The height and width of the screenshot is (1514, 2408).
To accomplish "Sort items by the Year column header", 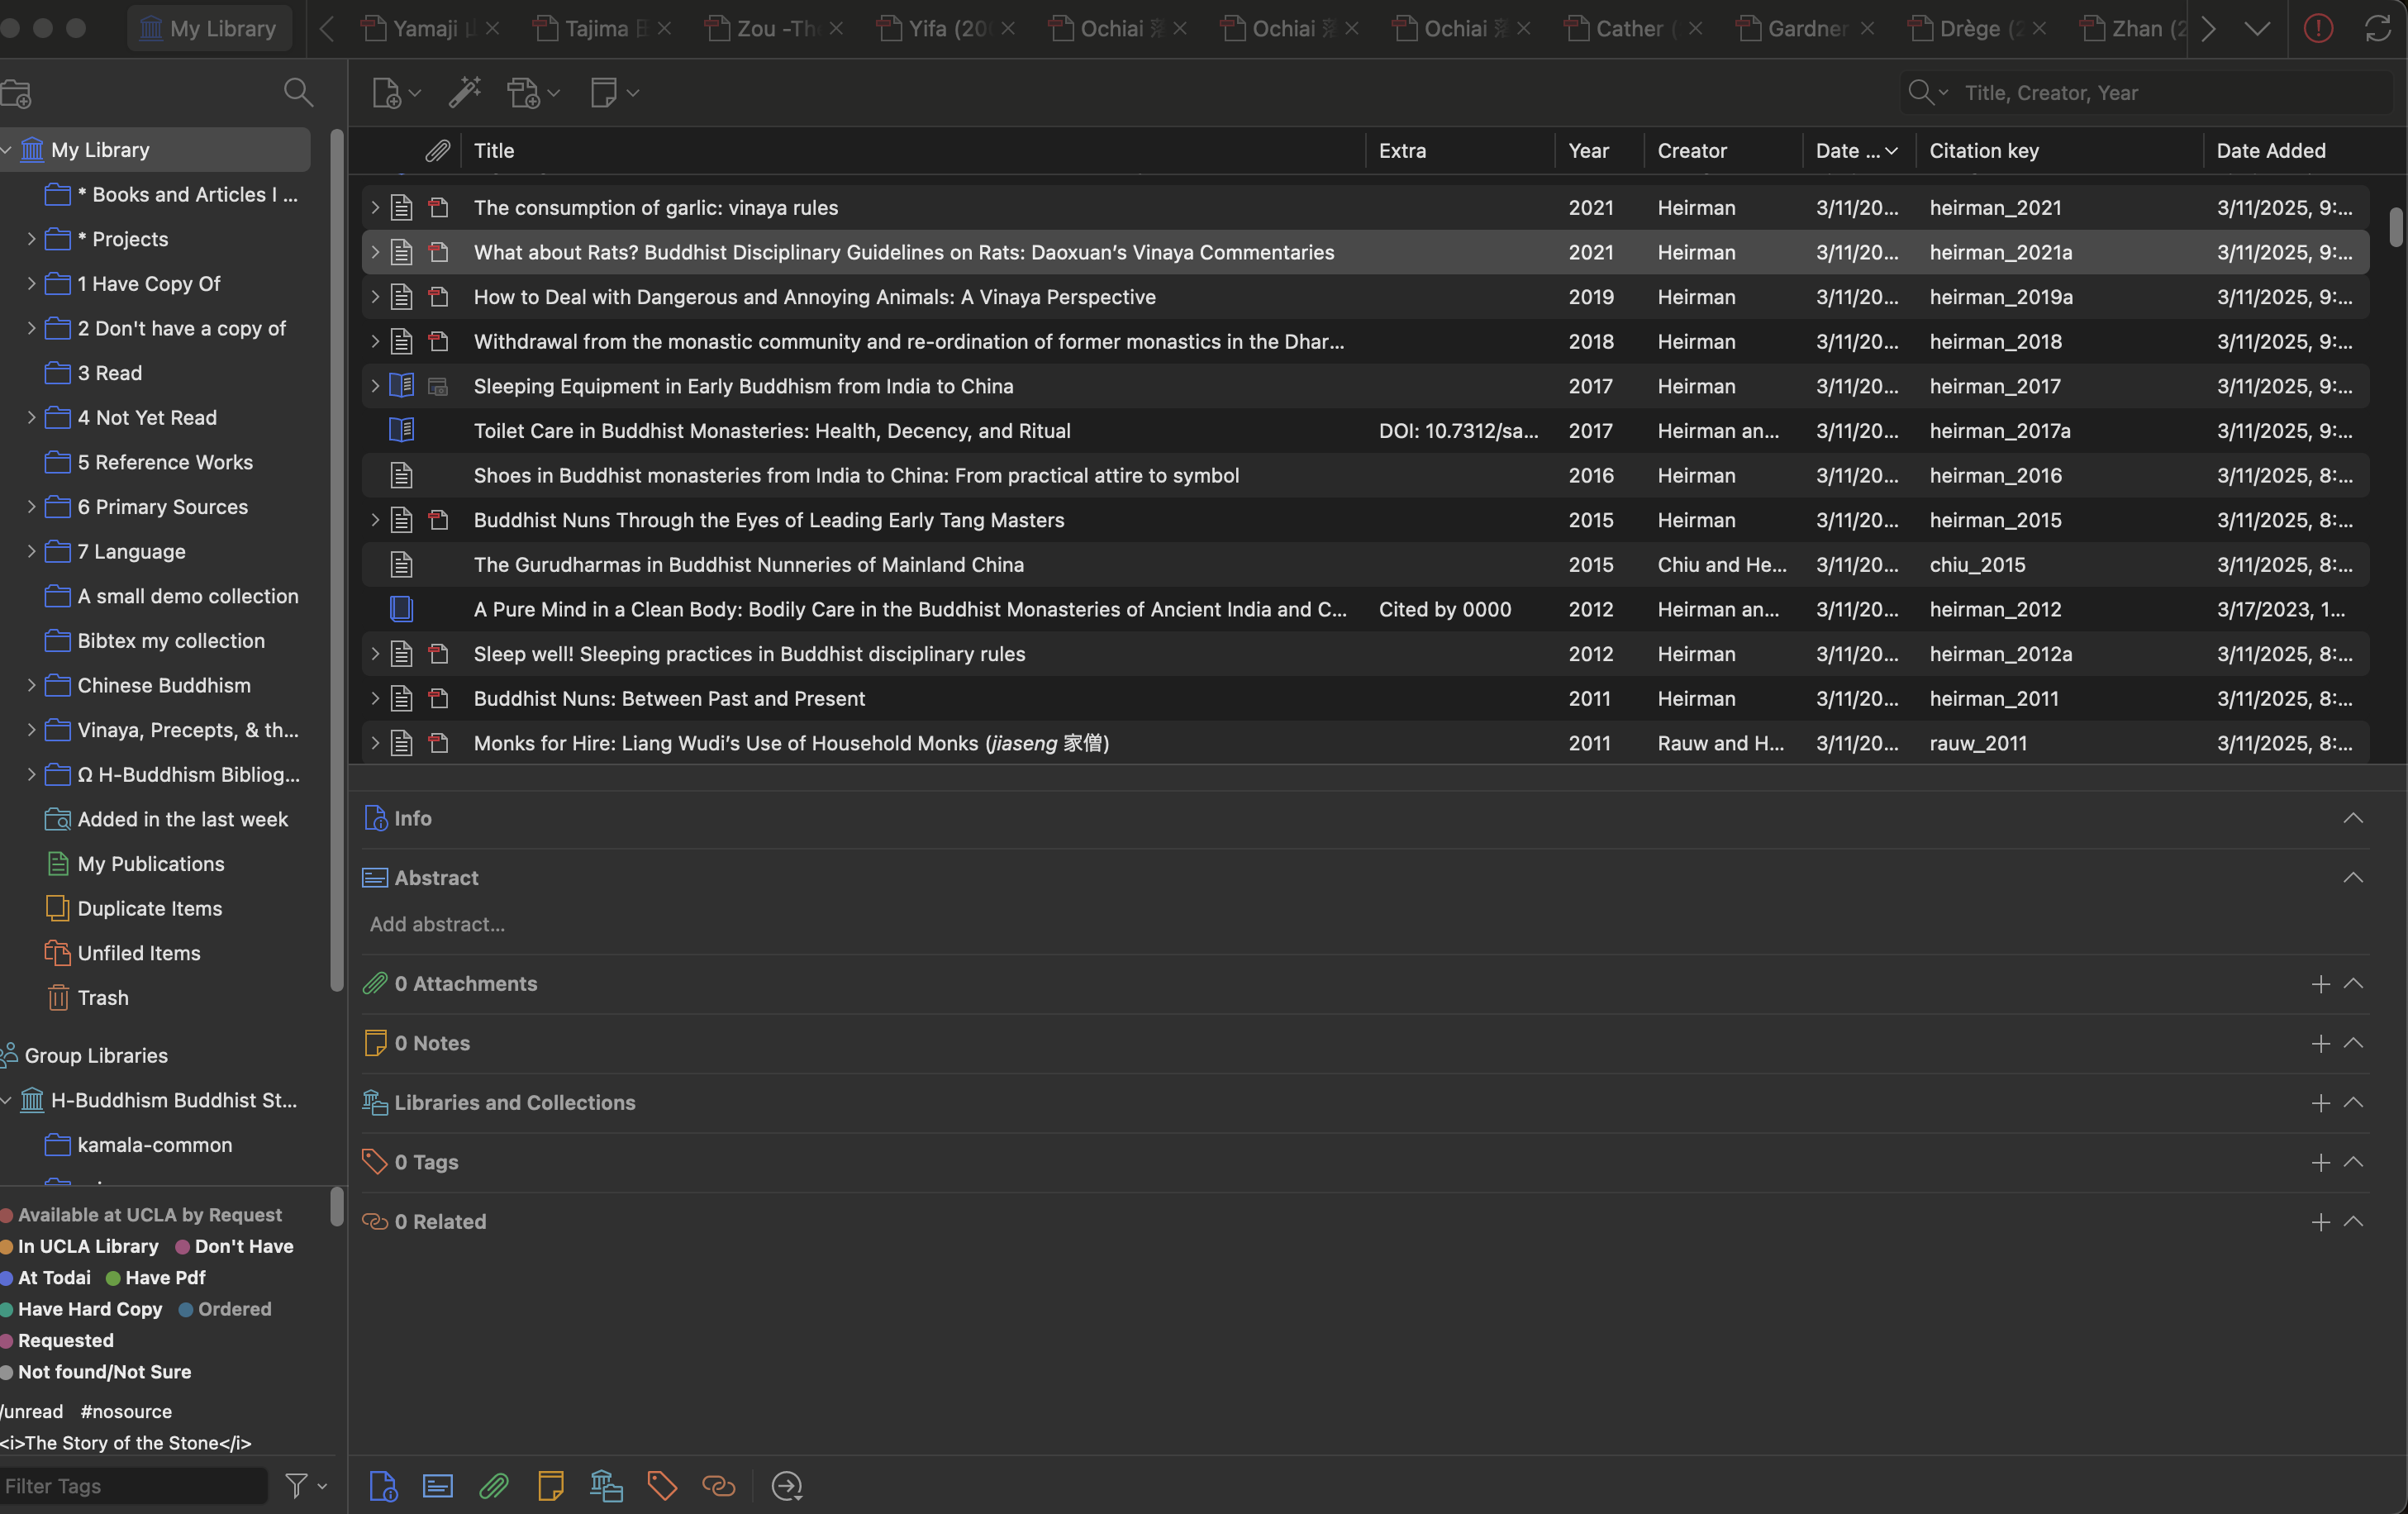I will click(1588, 151).
